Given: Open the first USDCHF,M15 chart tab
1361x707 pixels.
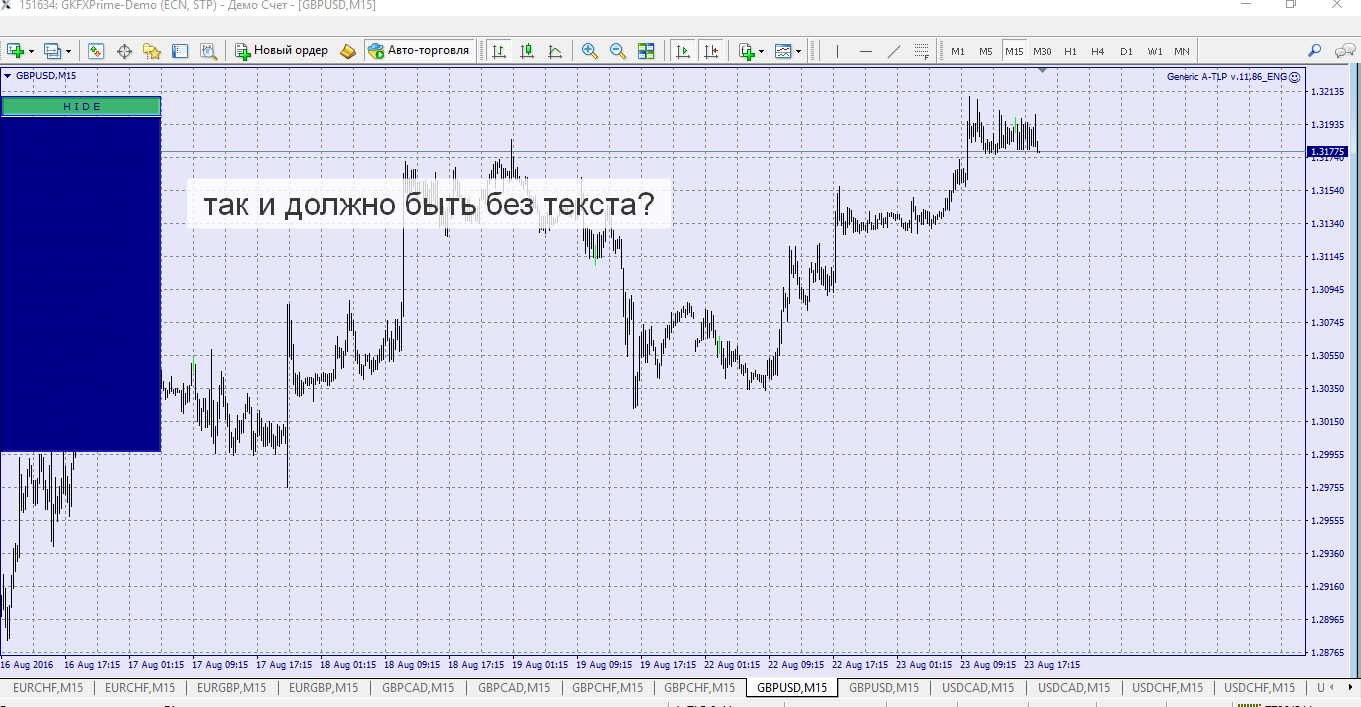Looking at the screenshot, I should pyautogui.click(x=1166, y=687).
